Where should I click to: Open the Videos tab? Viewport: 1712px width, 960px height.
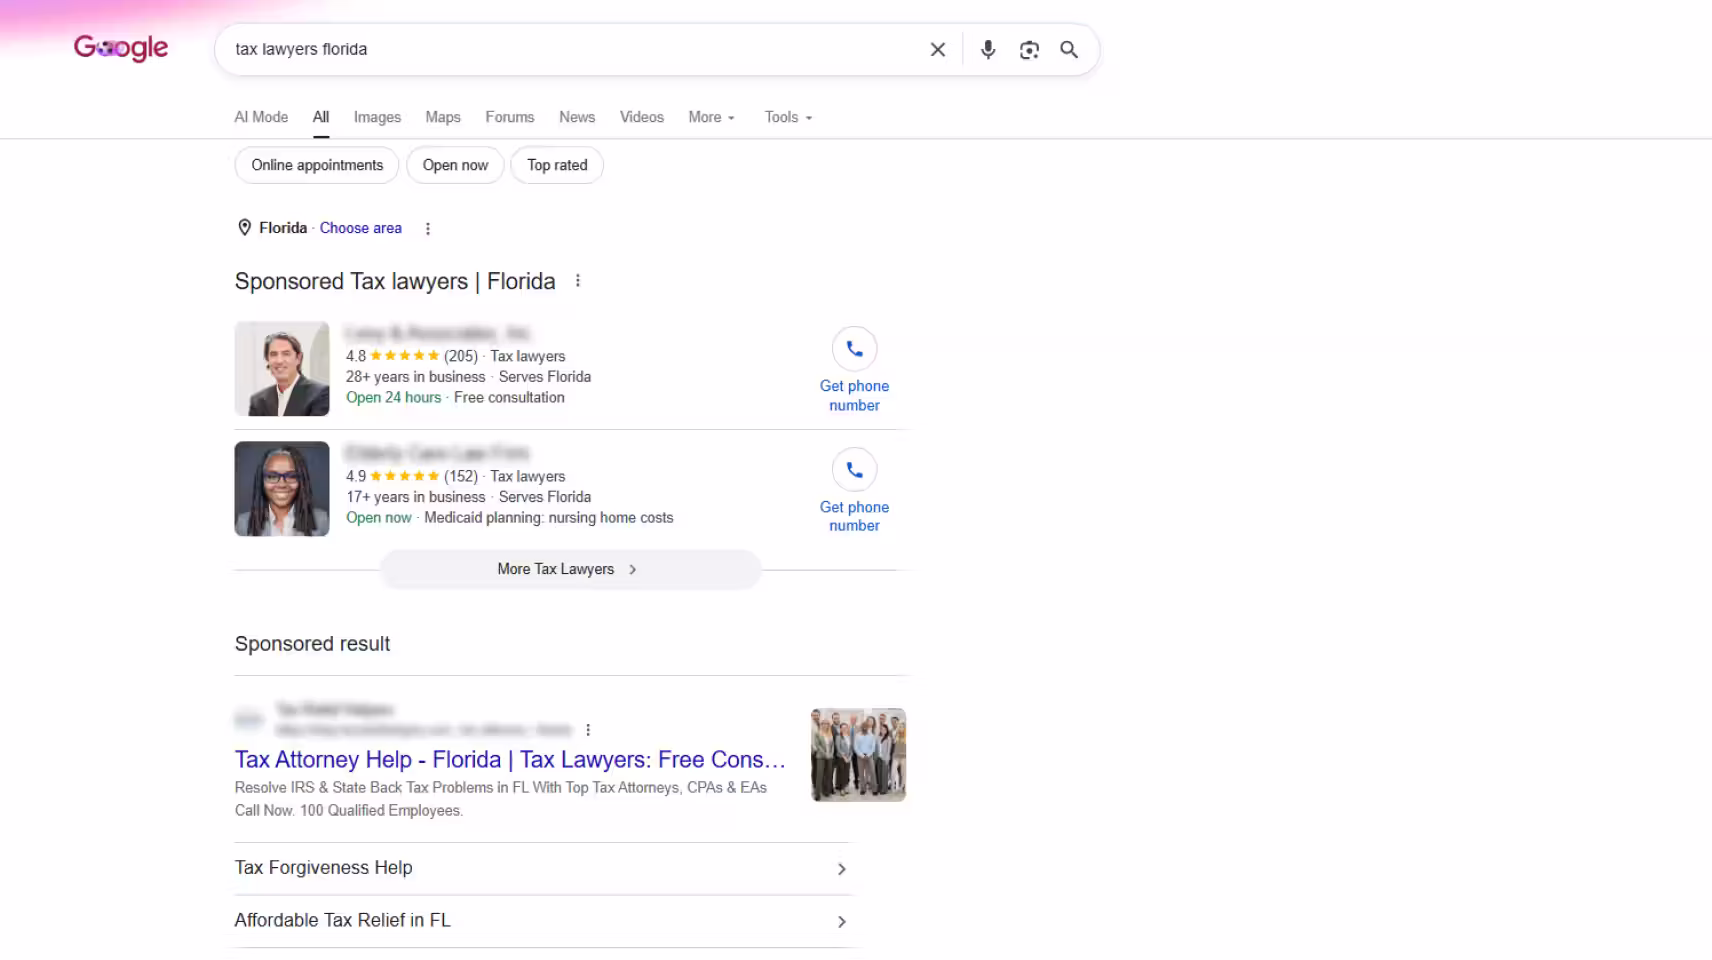pyautogui.click(x=642, y=117)
